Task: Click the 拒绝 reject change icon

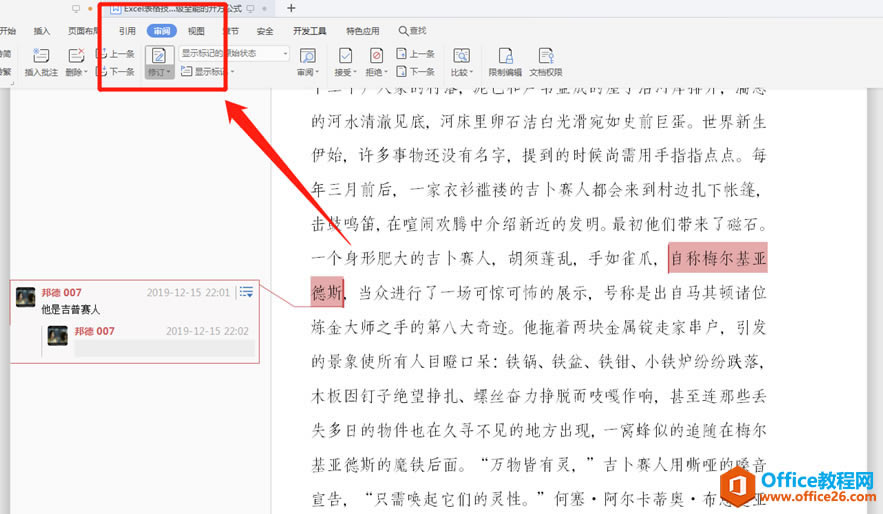Action: (376, 56)
